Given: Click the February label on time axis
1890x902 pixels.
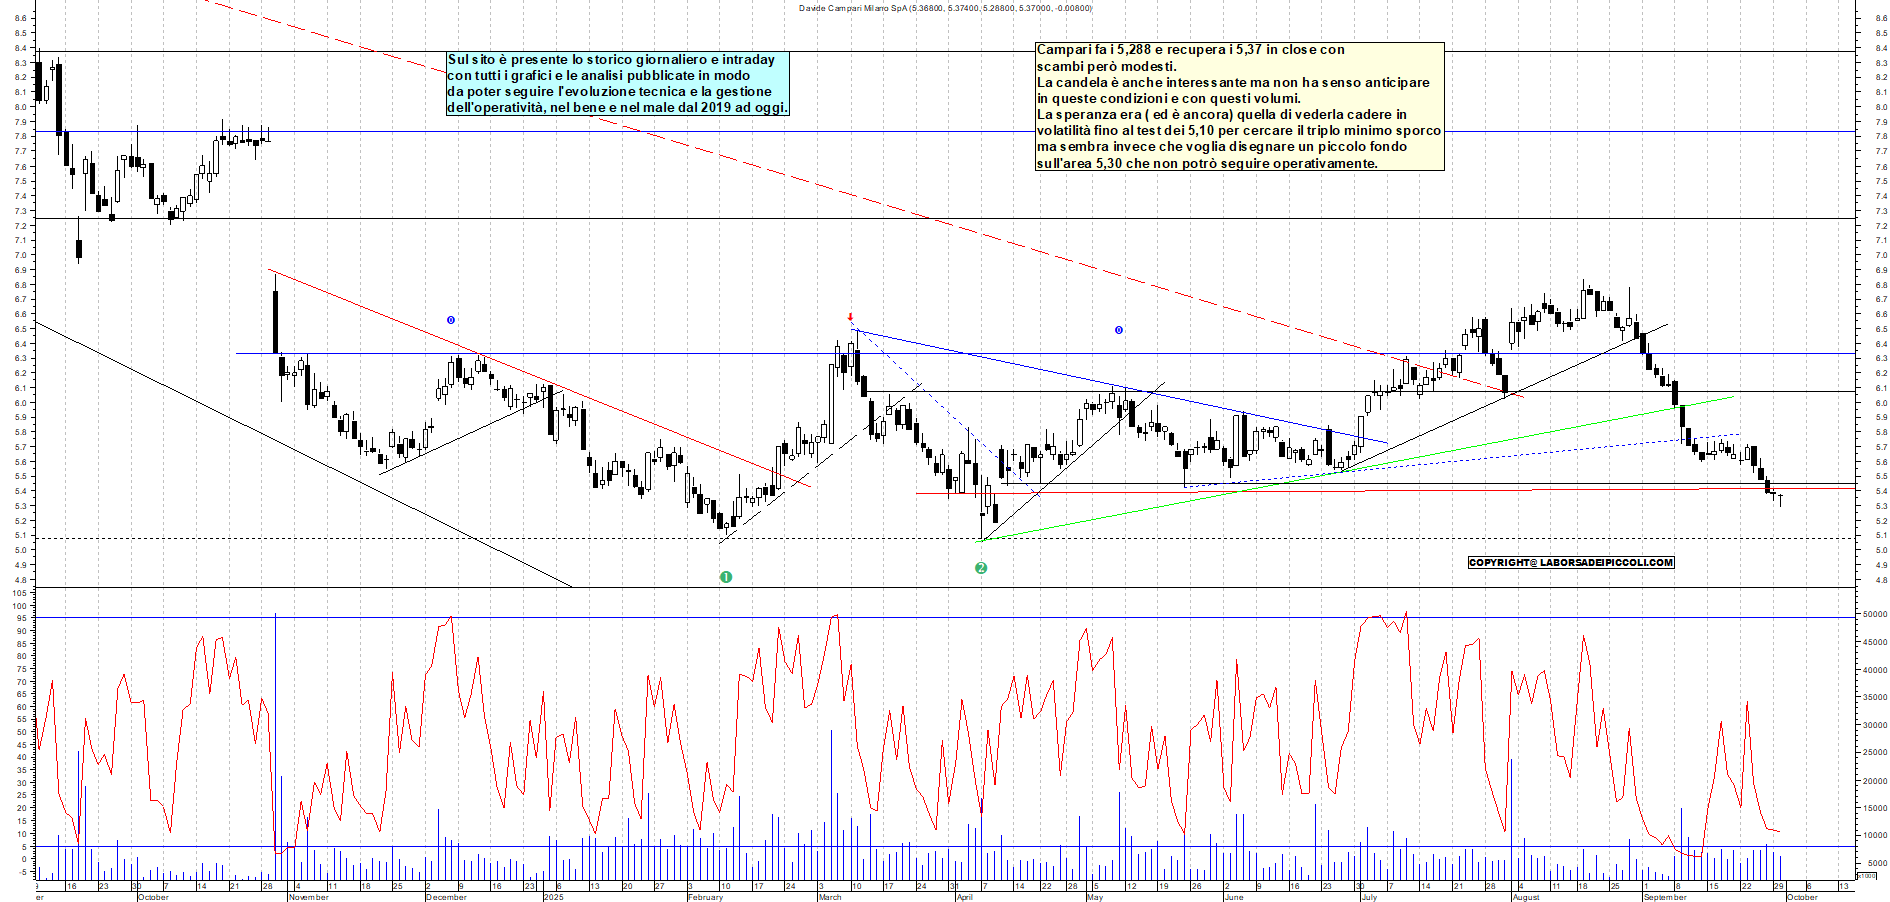Looking at the screenshot, I should coord(705,897).
